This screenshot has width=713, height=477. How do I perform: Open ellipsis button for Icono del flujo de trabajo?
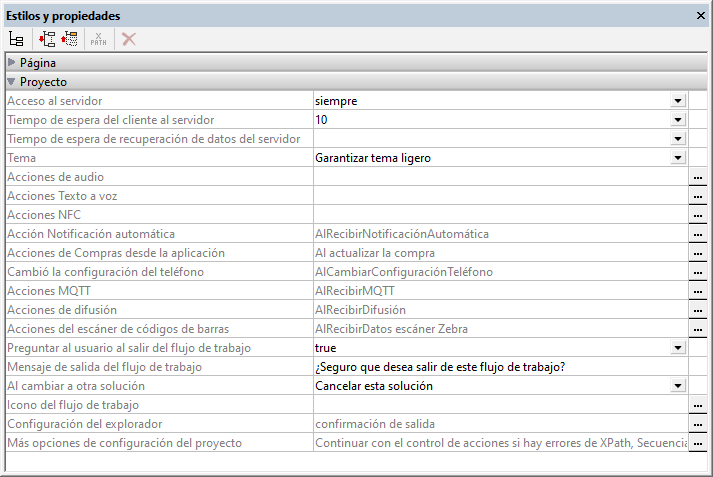coord(697,405)
